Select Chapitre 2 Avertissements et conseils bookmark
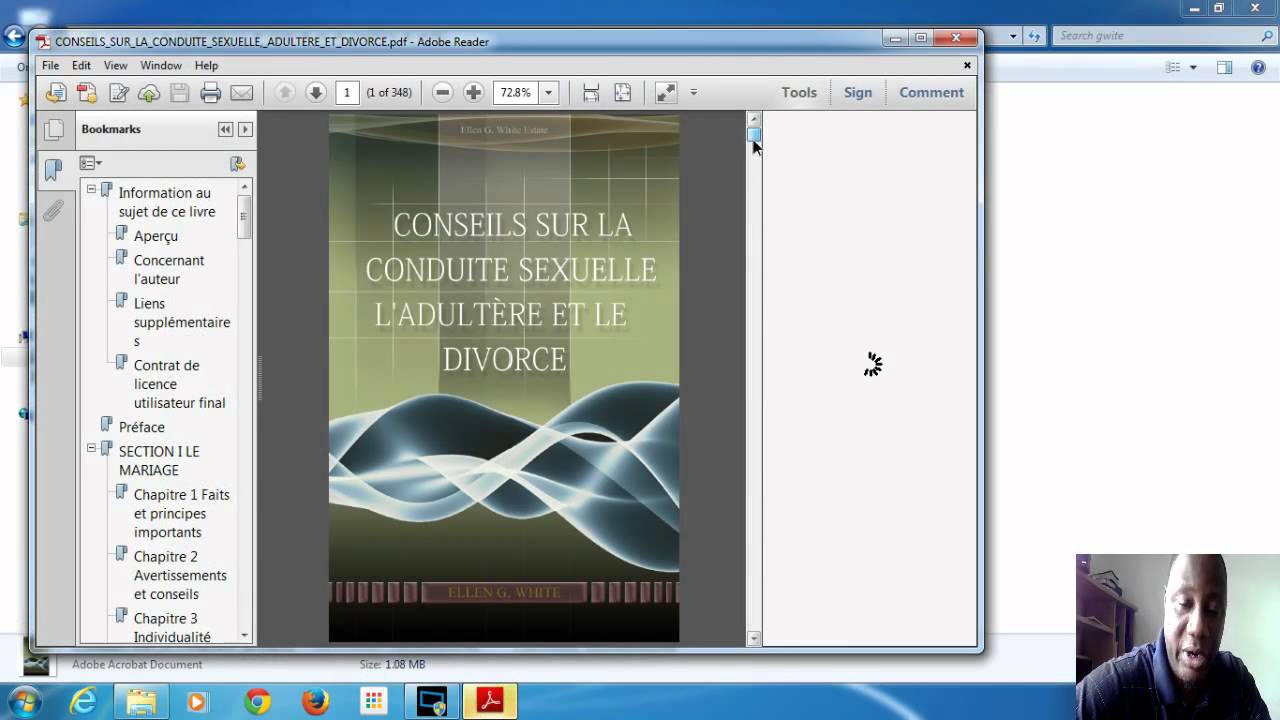1280x720 pixels. (x=180, y=575)
